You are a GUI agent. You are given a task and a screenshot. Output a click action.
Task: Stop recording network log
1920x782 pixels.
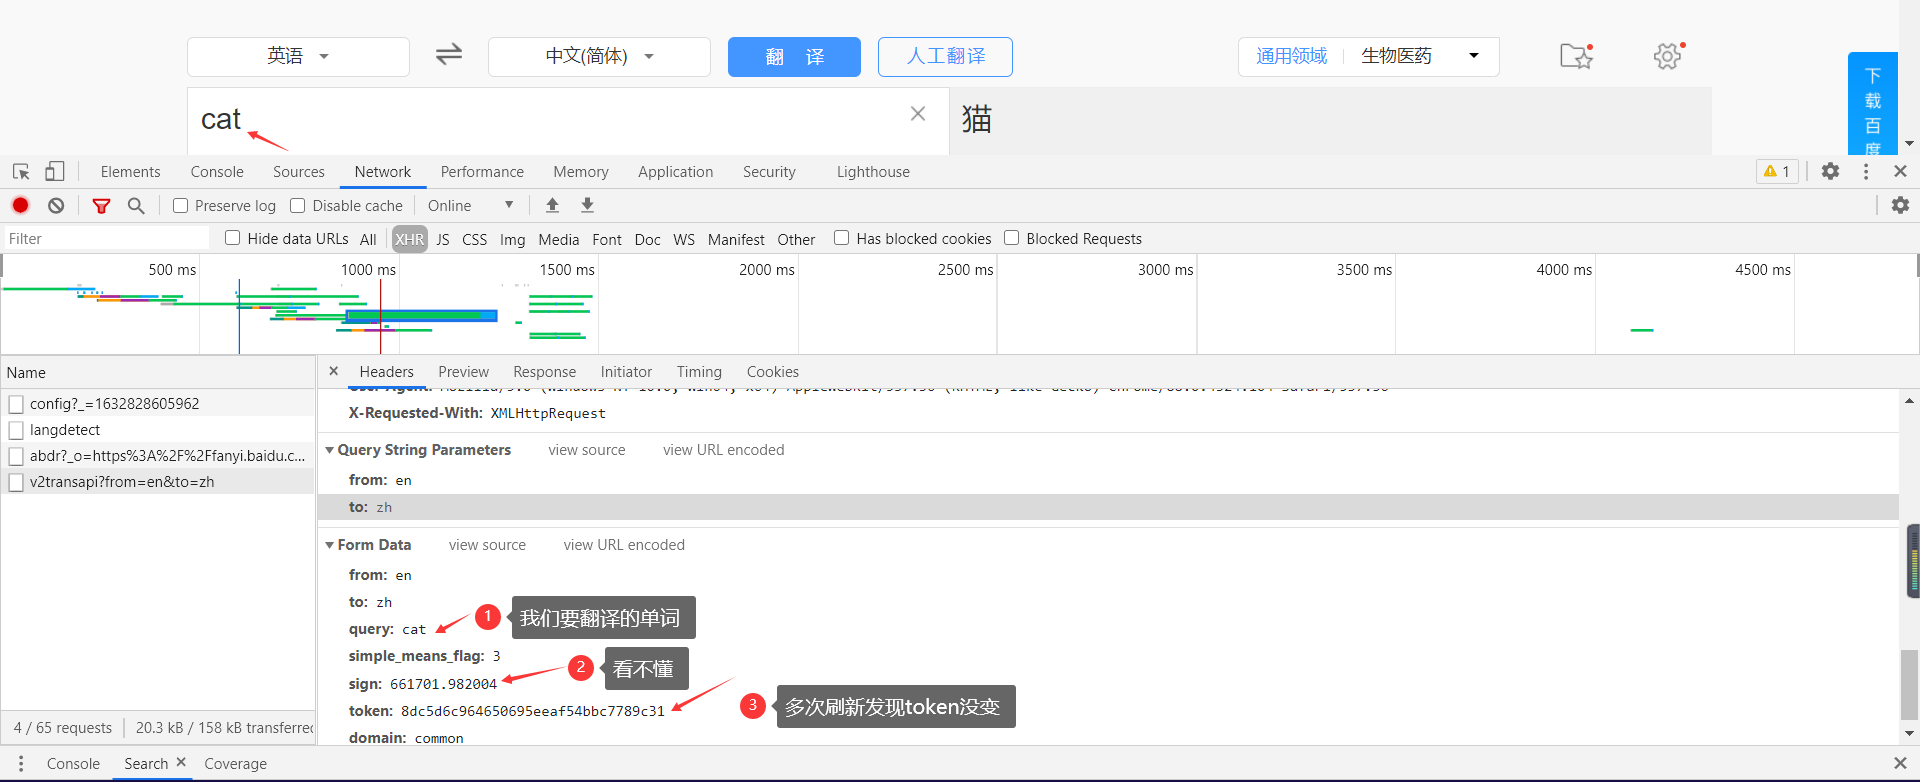tap(20, 205)
